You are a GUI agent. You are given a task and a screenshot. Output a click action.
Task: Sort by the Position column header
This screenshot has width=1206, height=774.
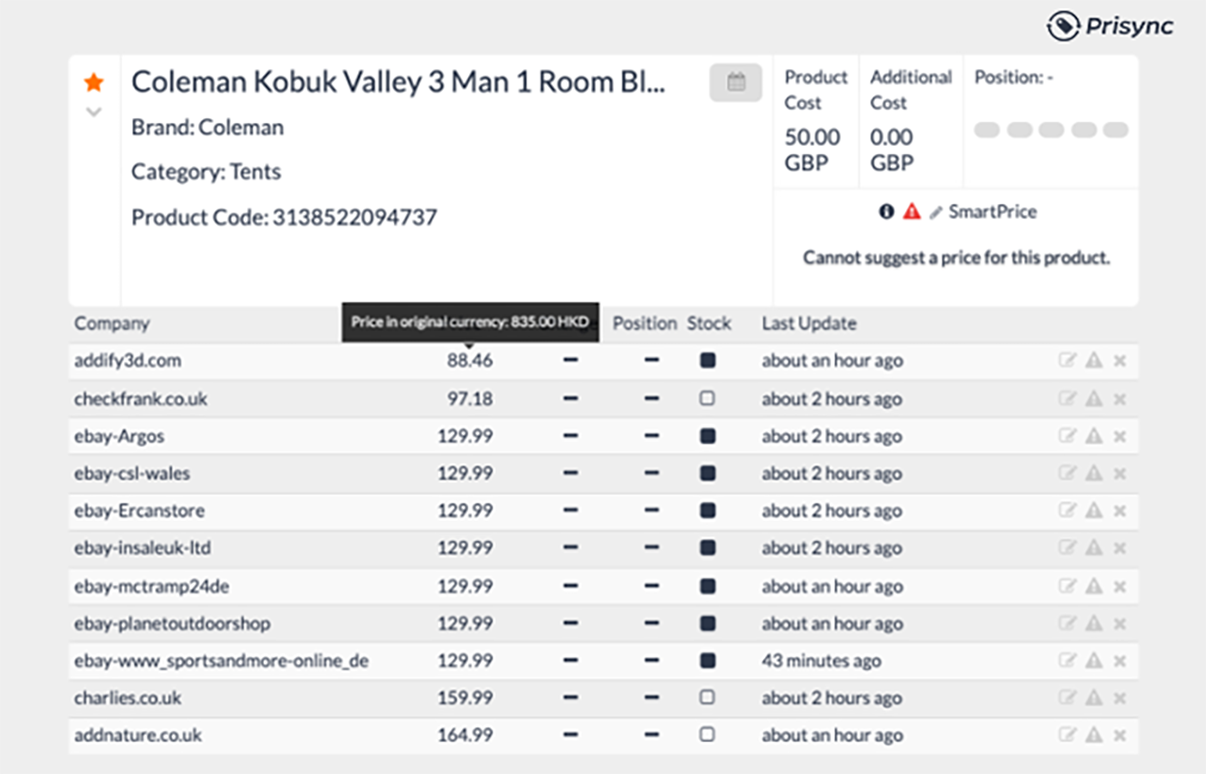tap(644, 324)
